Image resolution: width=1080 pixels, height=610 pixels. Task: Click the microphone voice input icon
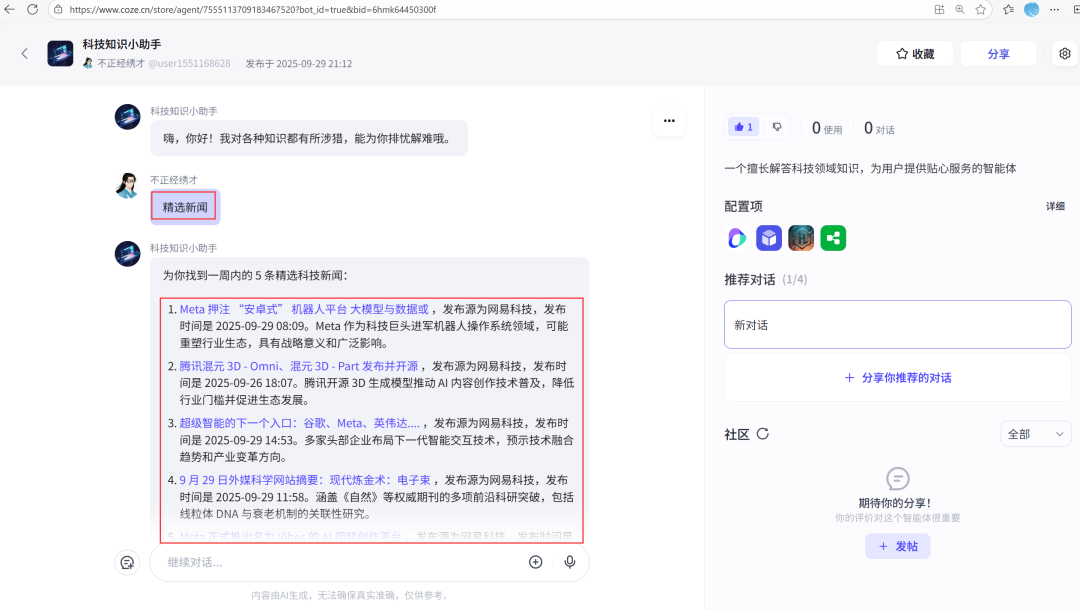coord(570,562)
